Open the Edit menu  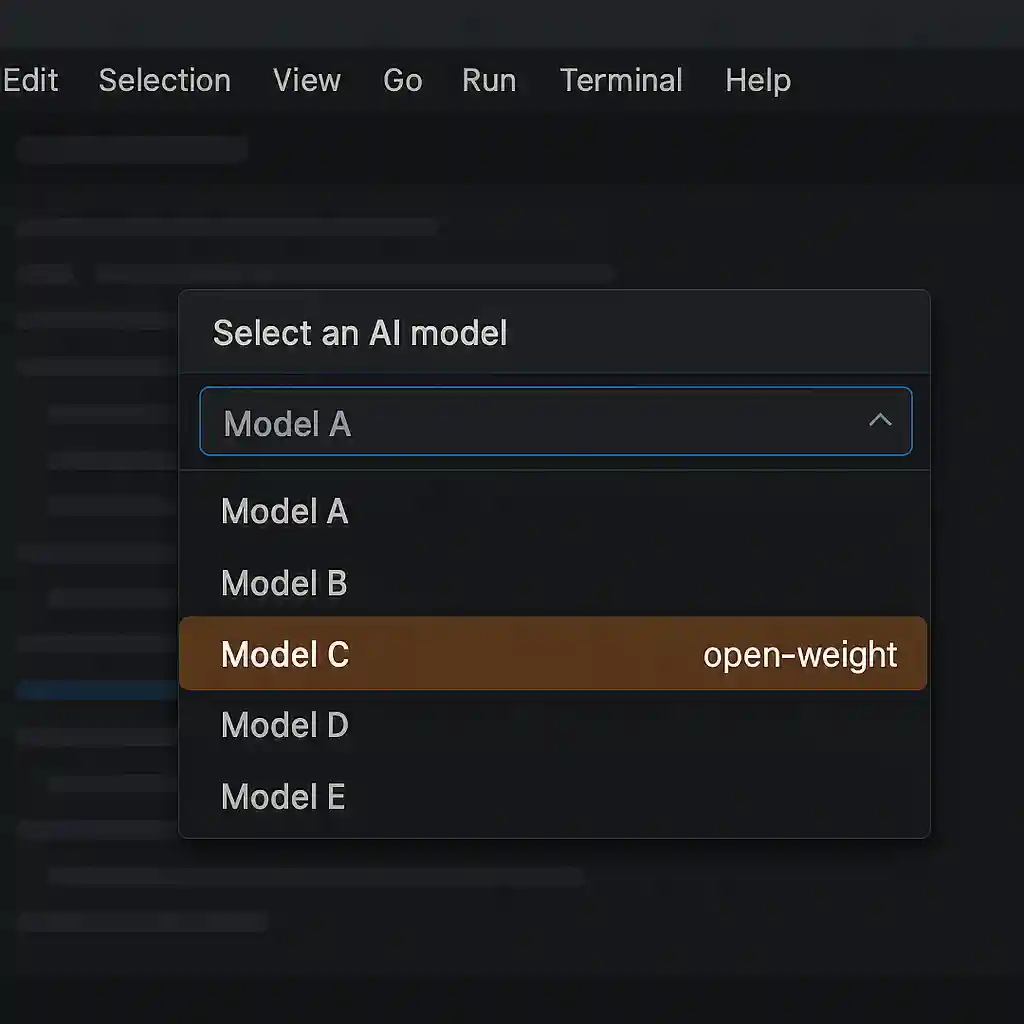pyautogui.click(x=30, y=80)
